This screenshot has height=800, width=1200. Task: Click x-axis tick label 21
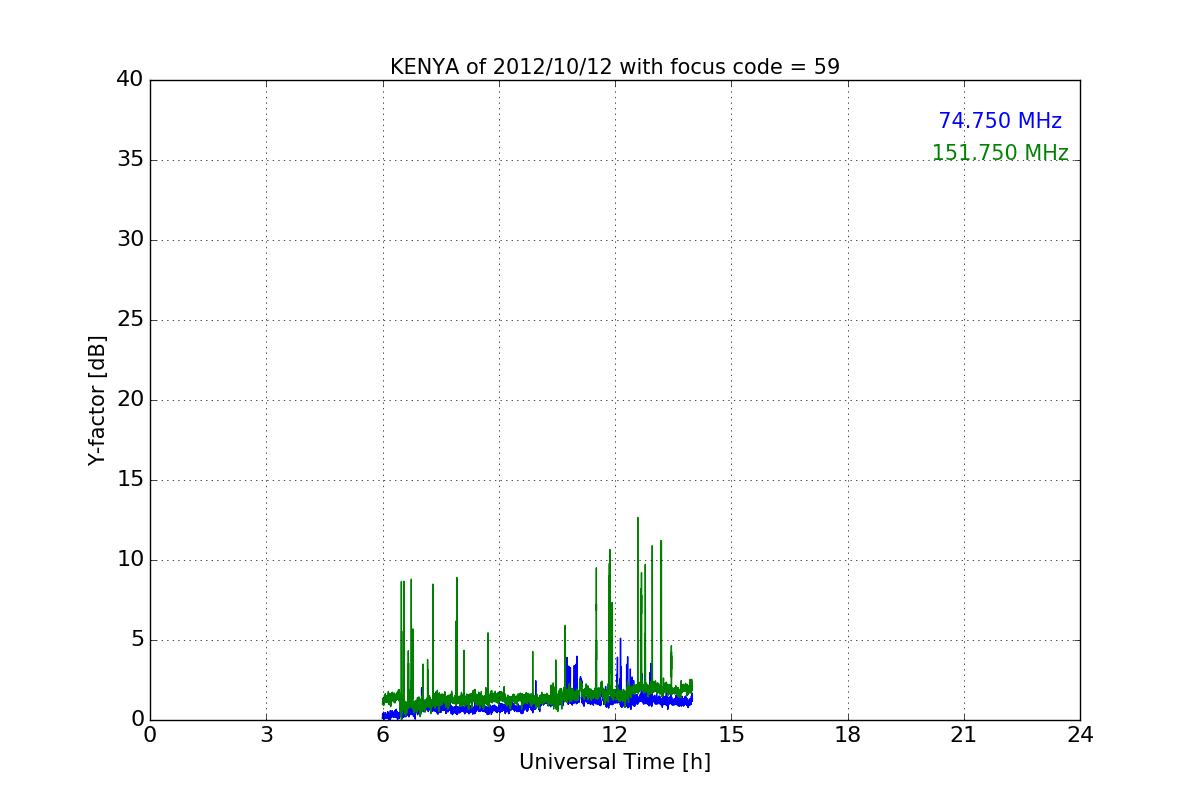click(964, 735)
